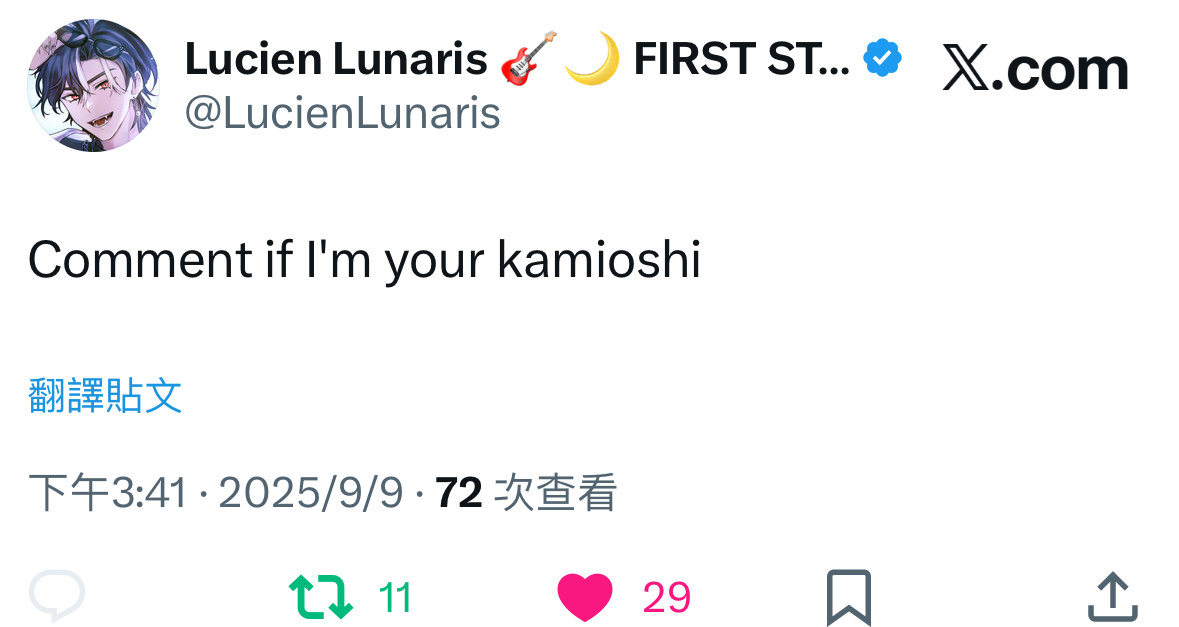Bookmark this post
The image size is (1179, 627).
pyautogui.click(x=849, y=597)
